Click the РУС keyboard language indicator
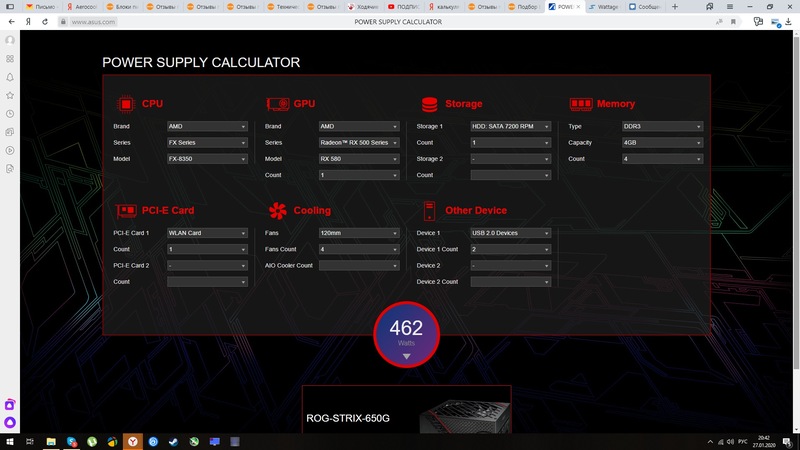Screen dimensions: 800x450 point(743,442)
